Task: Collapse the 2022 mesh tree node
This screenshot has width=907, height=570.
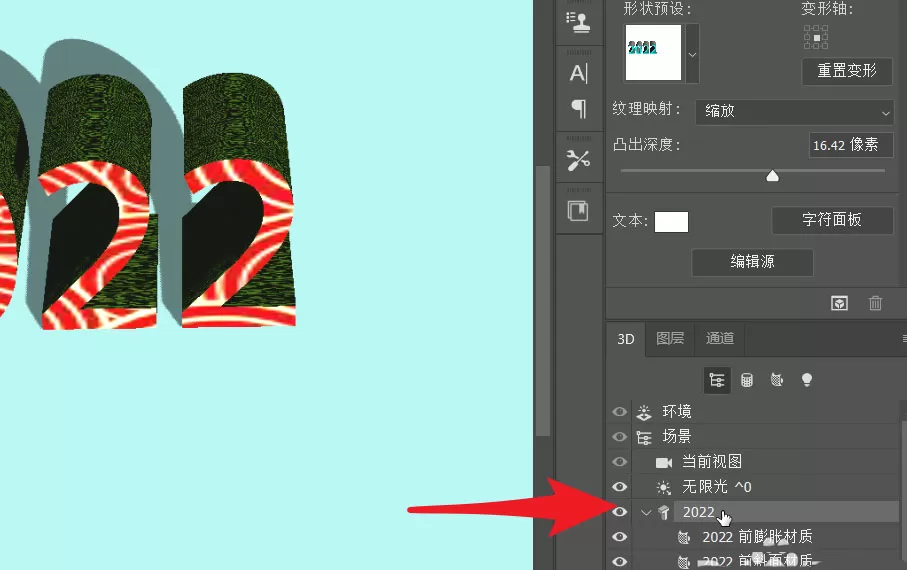Action: coord(646,512)
